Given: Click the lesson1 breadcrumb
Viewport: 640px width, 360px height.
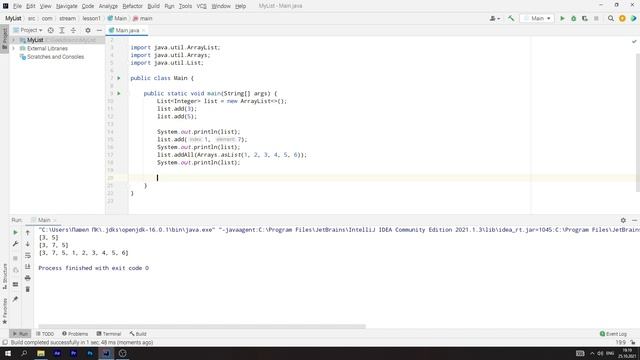Looking at the screenshot, I should 91,18.
